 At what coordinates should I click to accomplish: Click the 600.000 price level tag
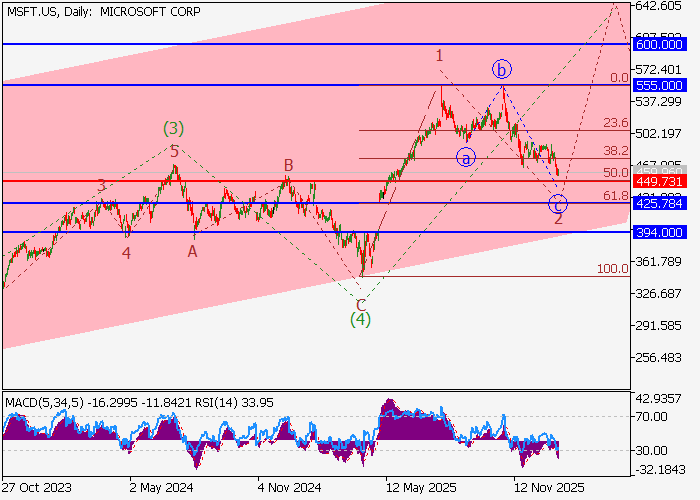coord(659,44)
